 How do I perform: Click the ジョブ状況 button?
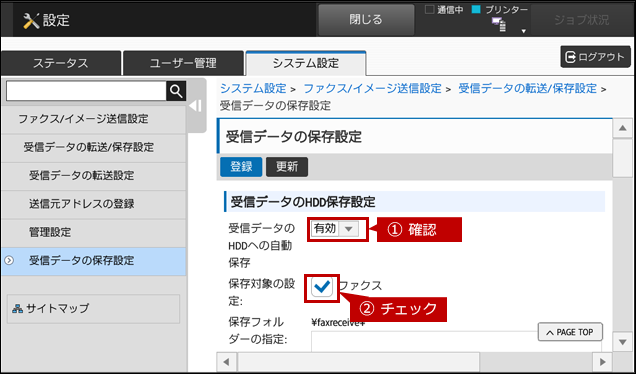(x=582, y=20)
